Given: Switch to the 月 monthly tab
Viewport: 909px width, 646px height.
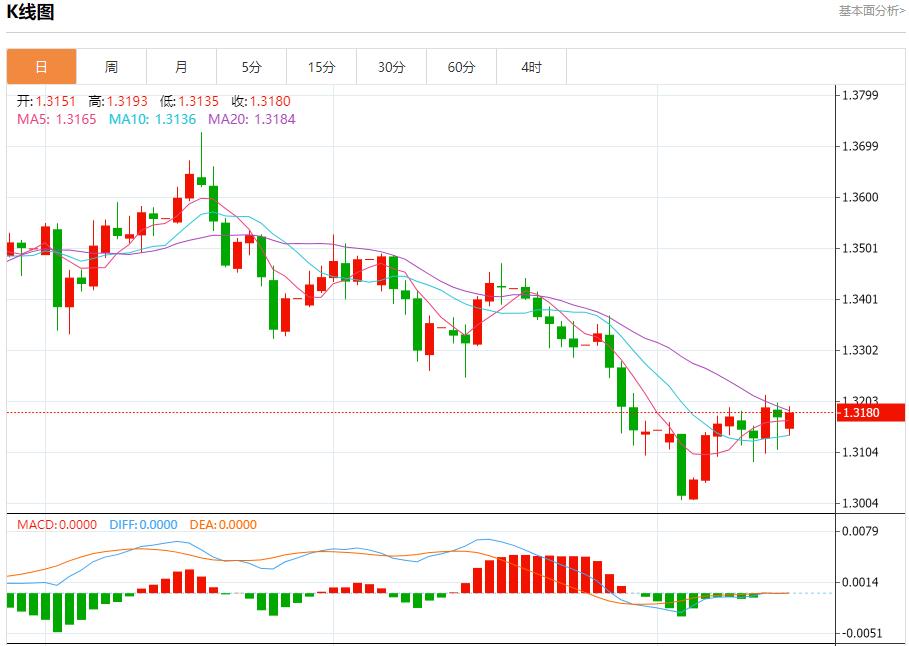Looking at the screenshot, I should [x=181, y=67].
